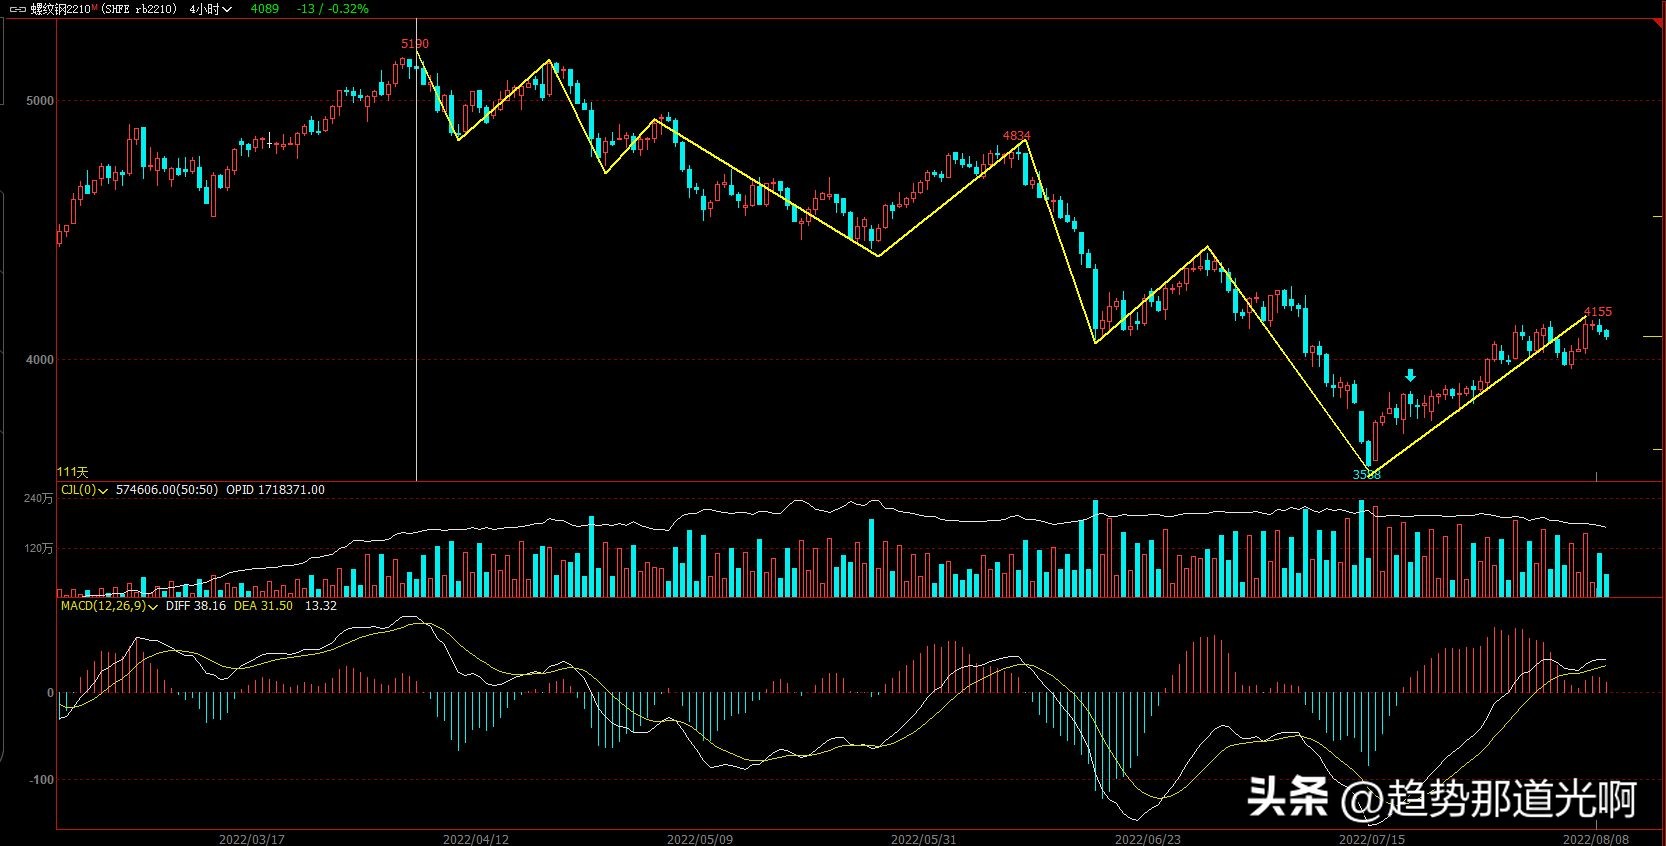Click the OPID 1718371.00 open interest value
This screenshot has height=846, width=1666.
tap(275, 490)
